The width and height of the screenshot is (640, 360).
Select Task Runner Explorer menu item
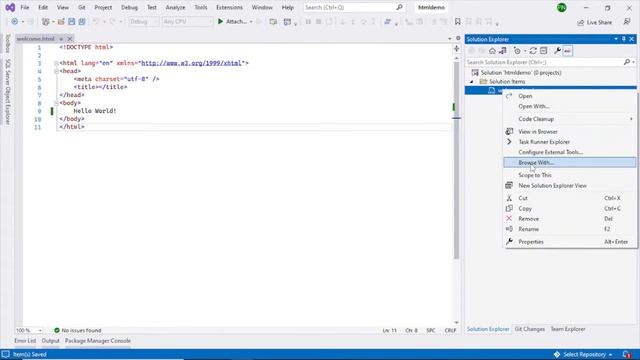[x=570, y=142]
